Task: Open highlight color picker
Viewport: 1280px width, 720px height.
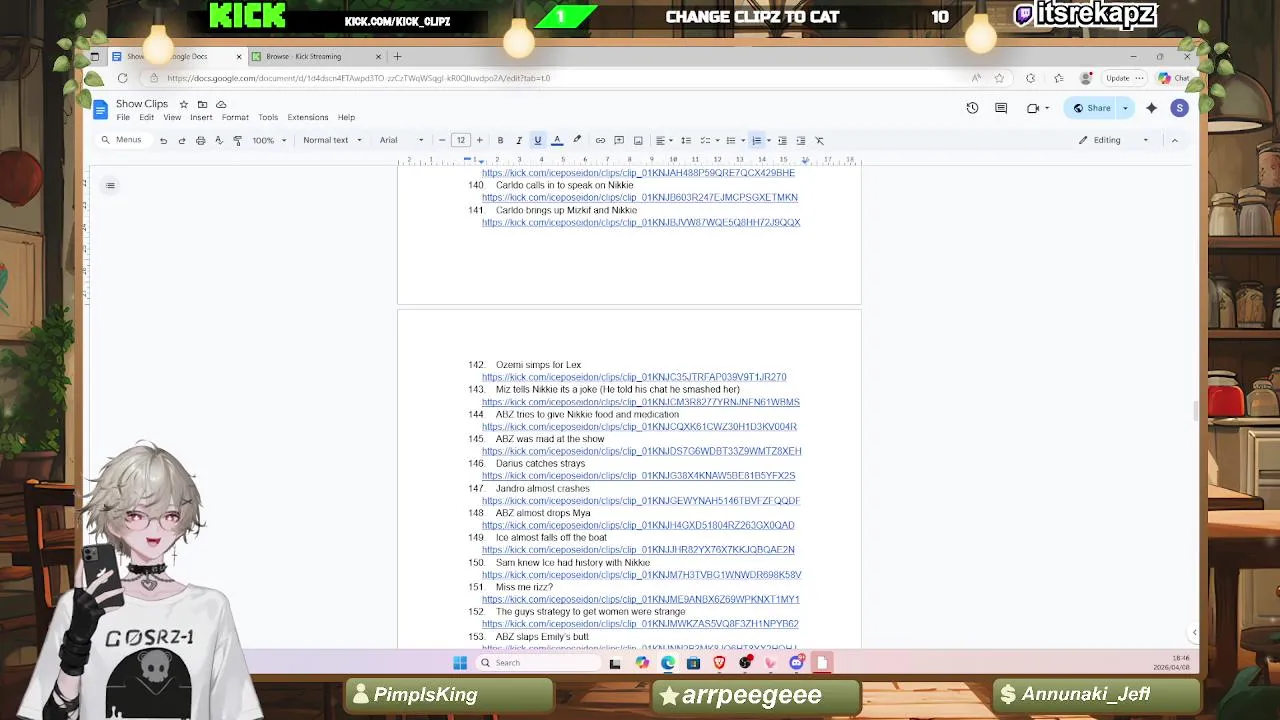Action: [x=577, y=140]
